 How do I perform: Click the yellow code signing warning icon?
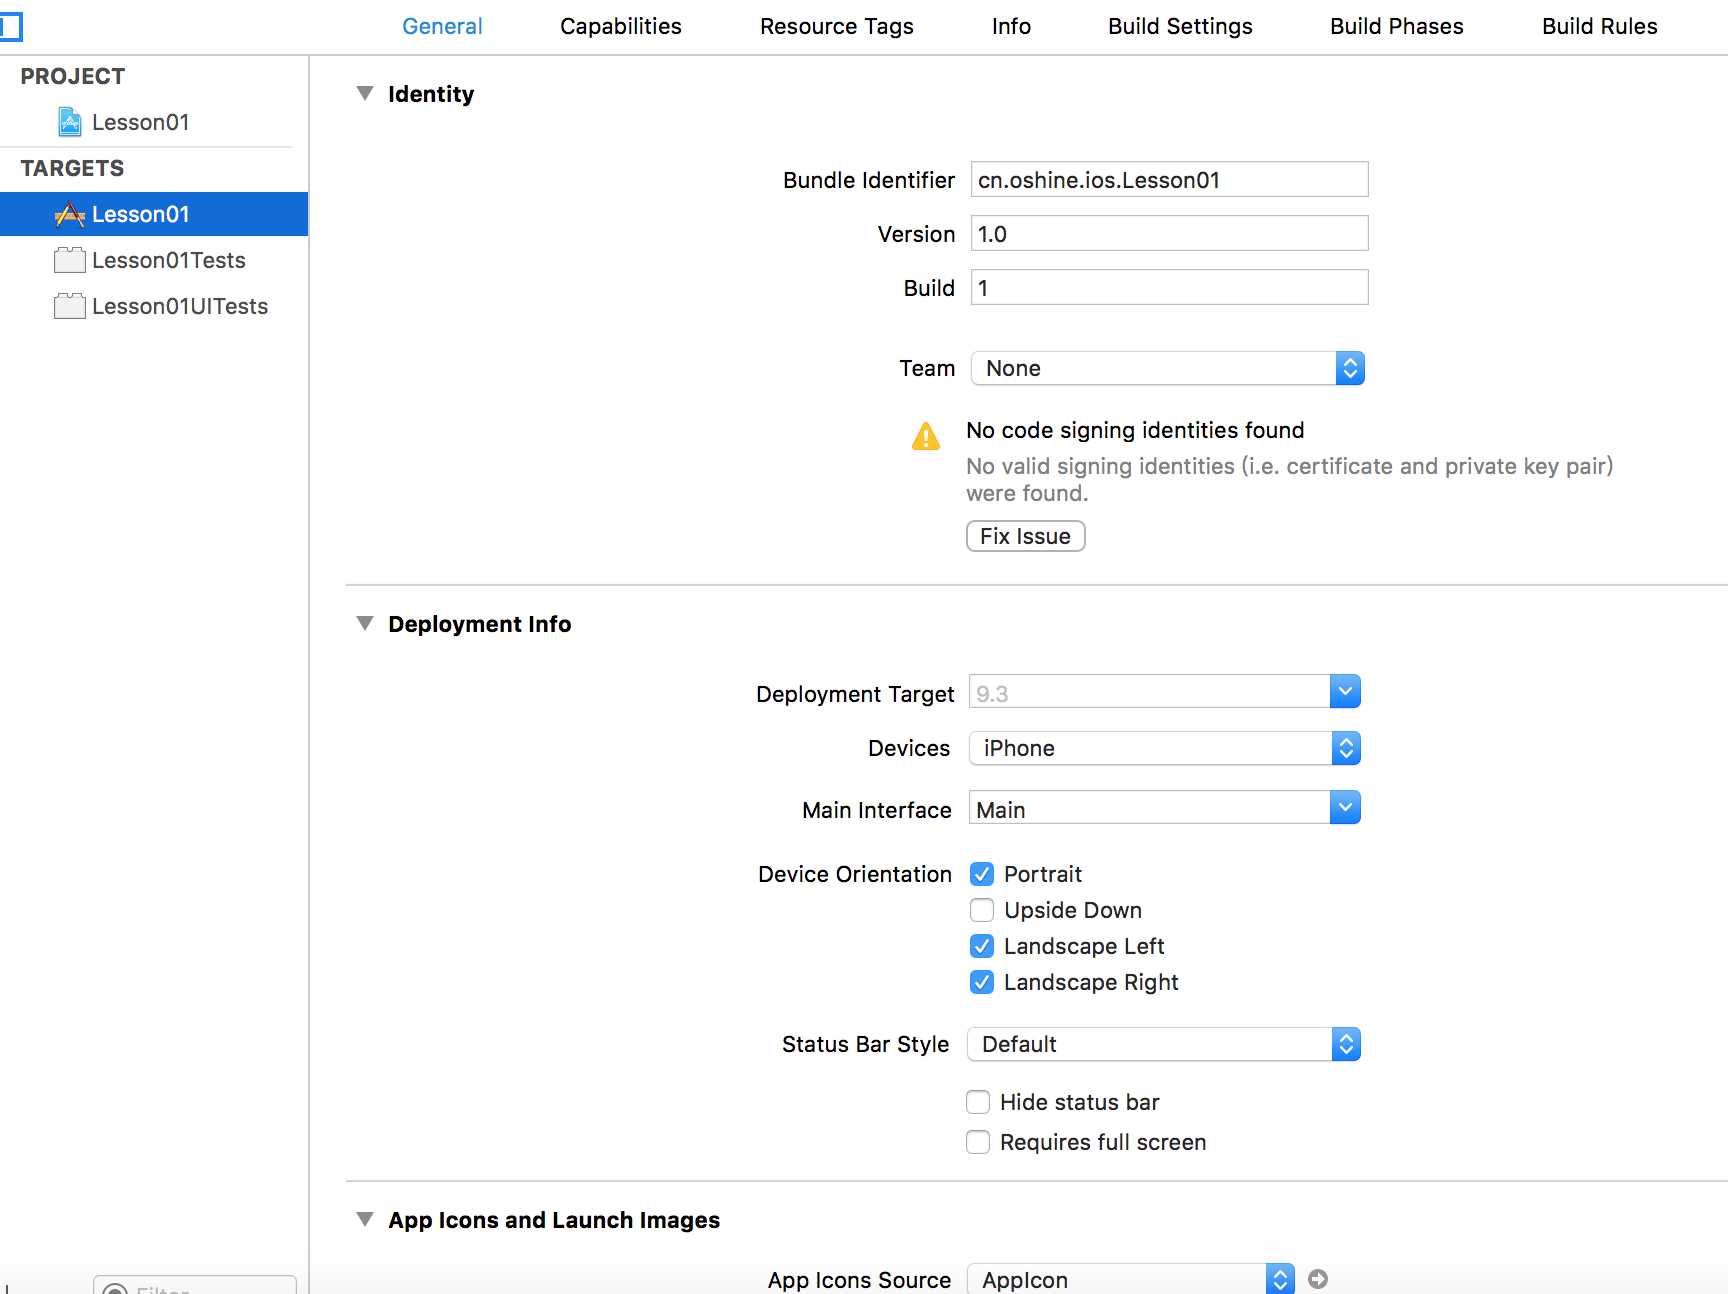click(926, 437)
